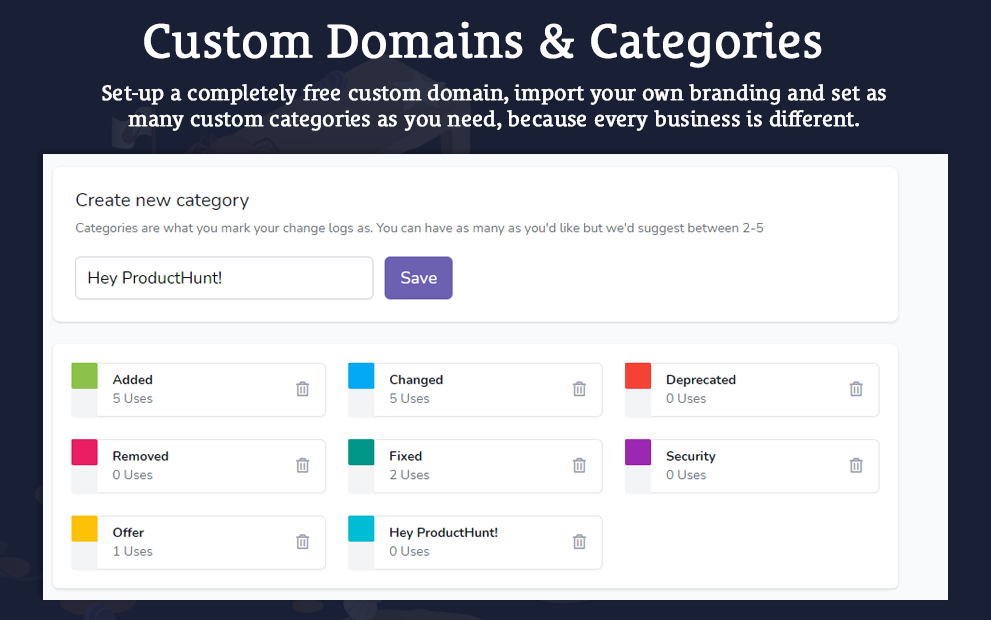This screenshot has width=991, height=620.
Task: Remove the Deprecated category using trash icon
Action: (x=856, y=389)
